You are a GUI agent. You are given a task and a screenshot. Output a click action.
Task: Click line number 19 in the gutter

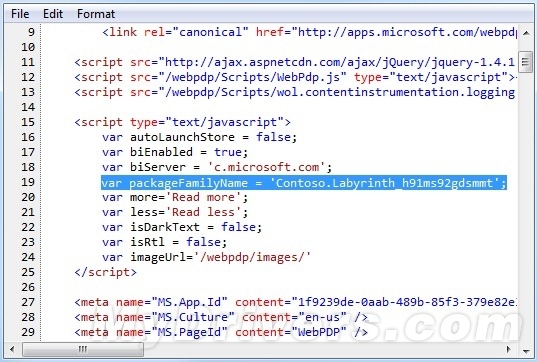tap(28, 182)
